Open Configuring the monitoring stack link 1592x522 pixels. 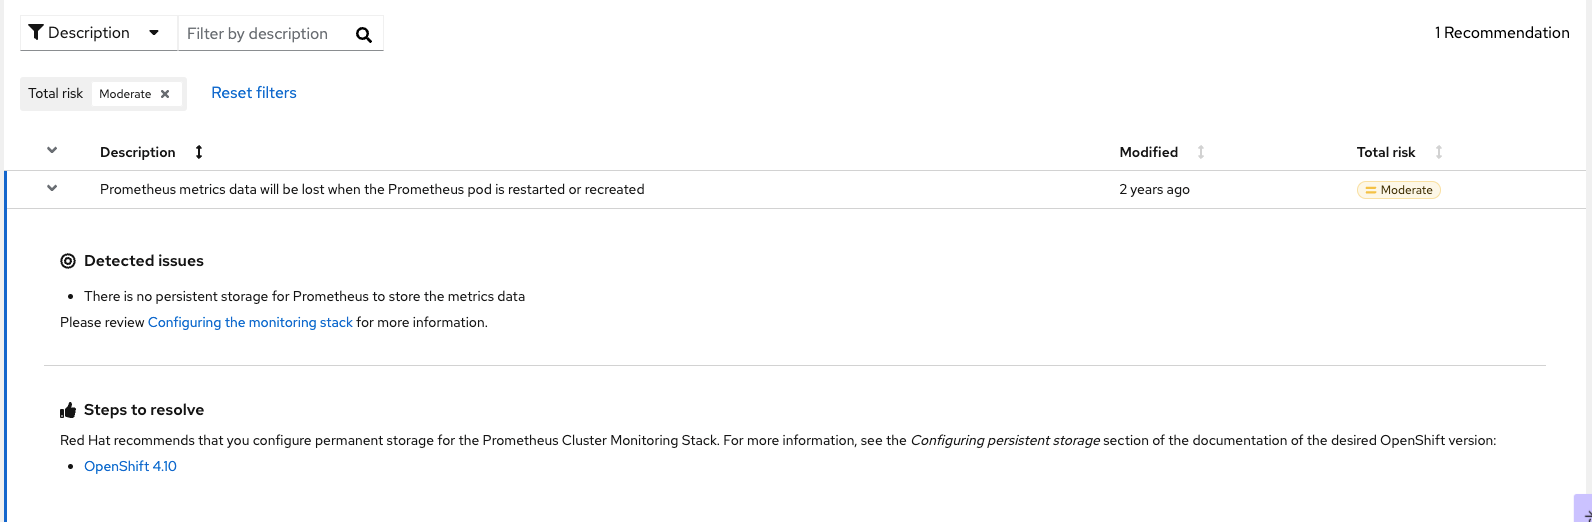pyautogui.click(x=250, y=322)
